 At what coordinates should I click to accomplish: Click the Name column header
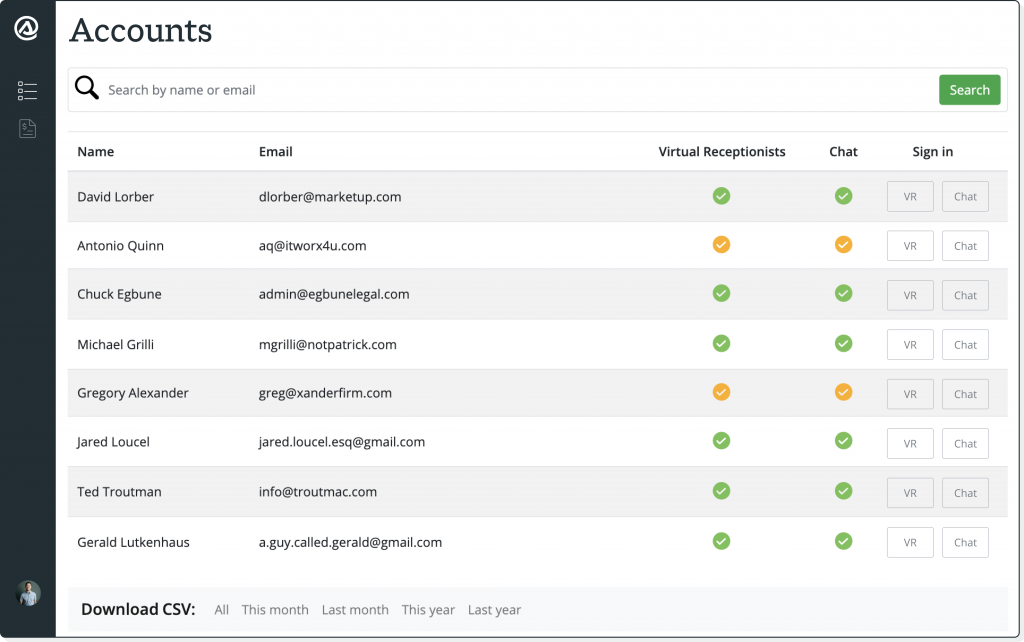96,152
